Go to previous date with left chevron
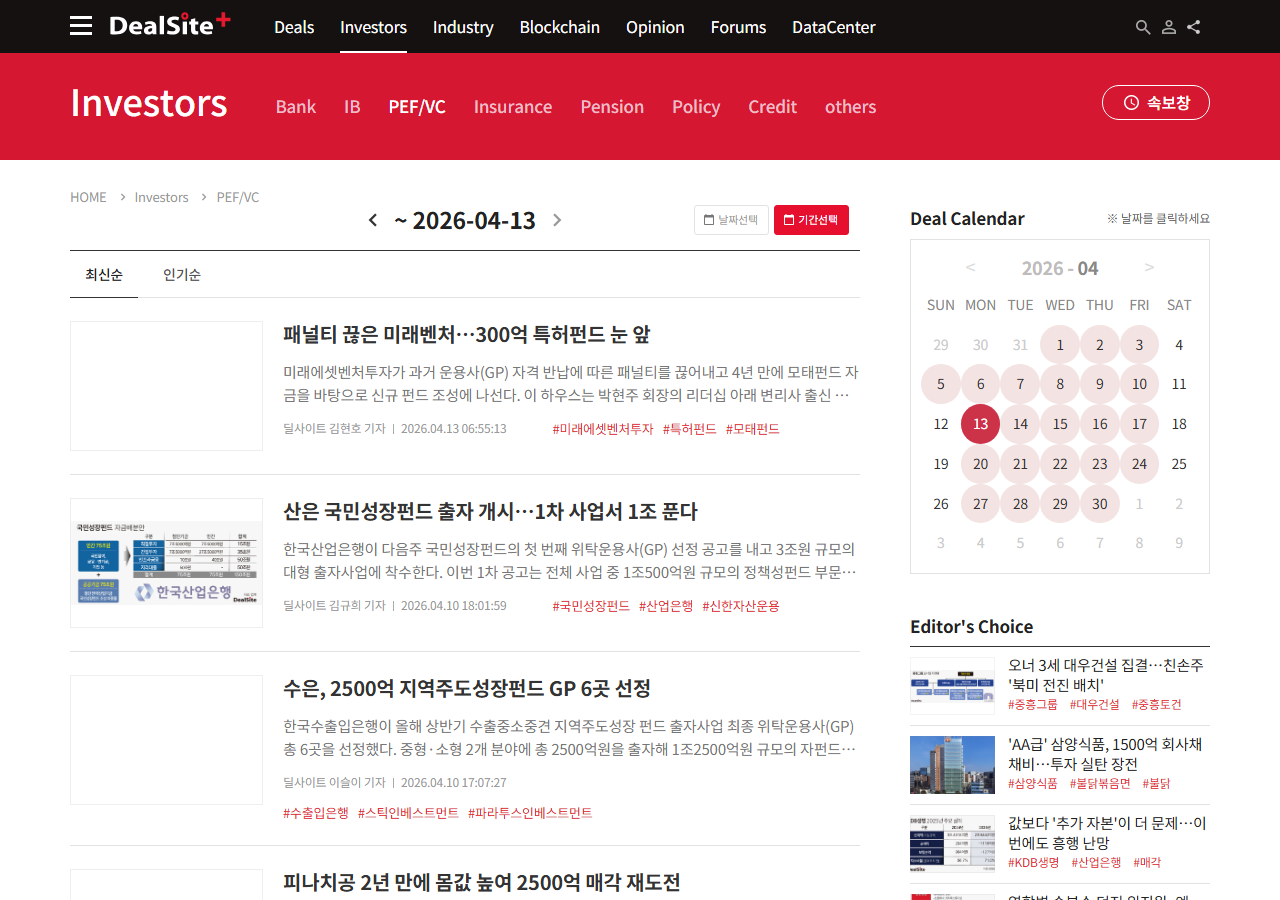The width and height of the screenshot is (1280, 900). [373, 220]
